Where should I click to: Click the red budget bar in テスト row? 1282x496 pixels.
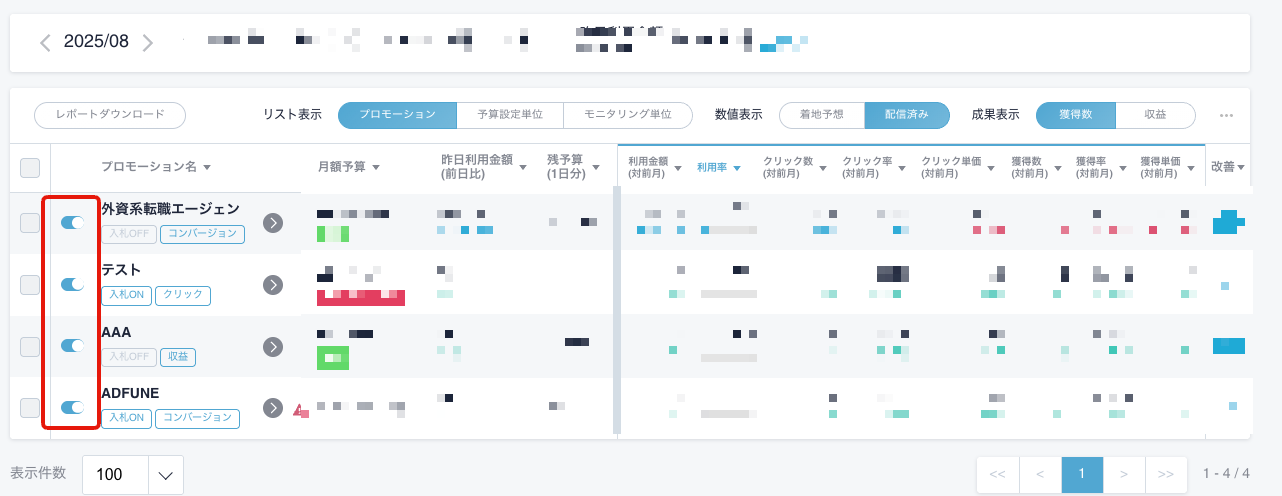tap(361, 297)
